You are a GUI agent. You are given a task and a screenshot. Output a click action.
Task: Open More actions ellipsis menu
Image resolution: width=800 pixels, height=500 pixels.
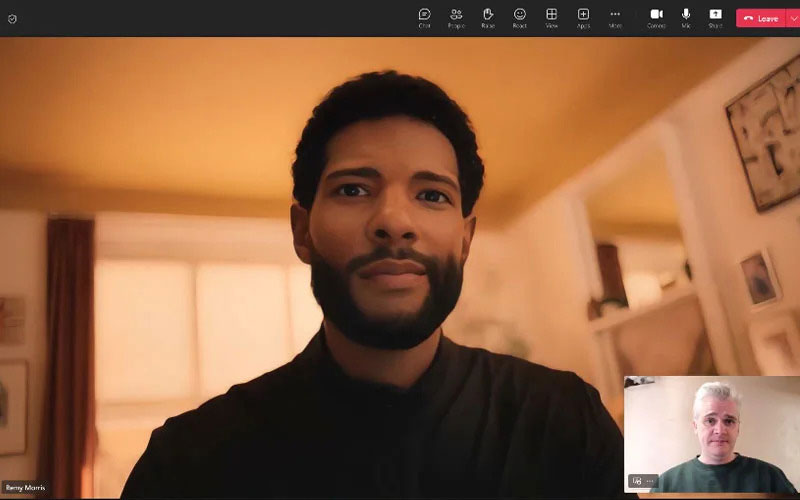(615, 18)
